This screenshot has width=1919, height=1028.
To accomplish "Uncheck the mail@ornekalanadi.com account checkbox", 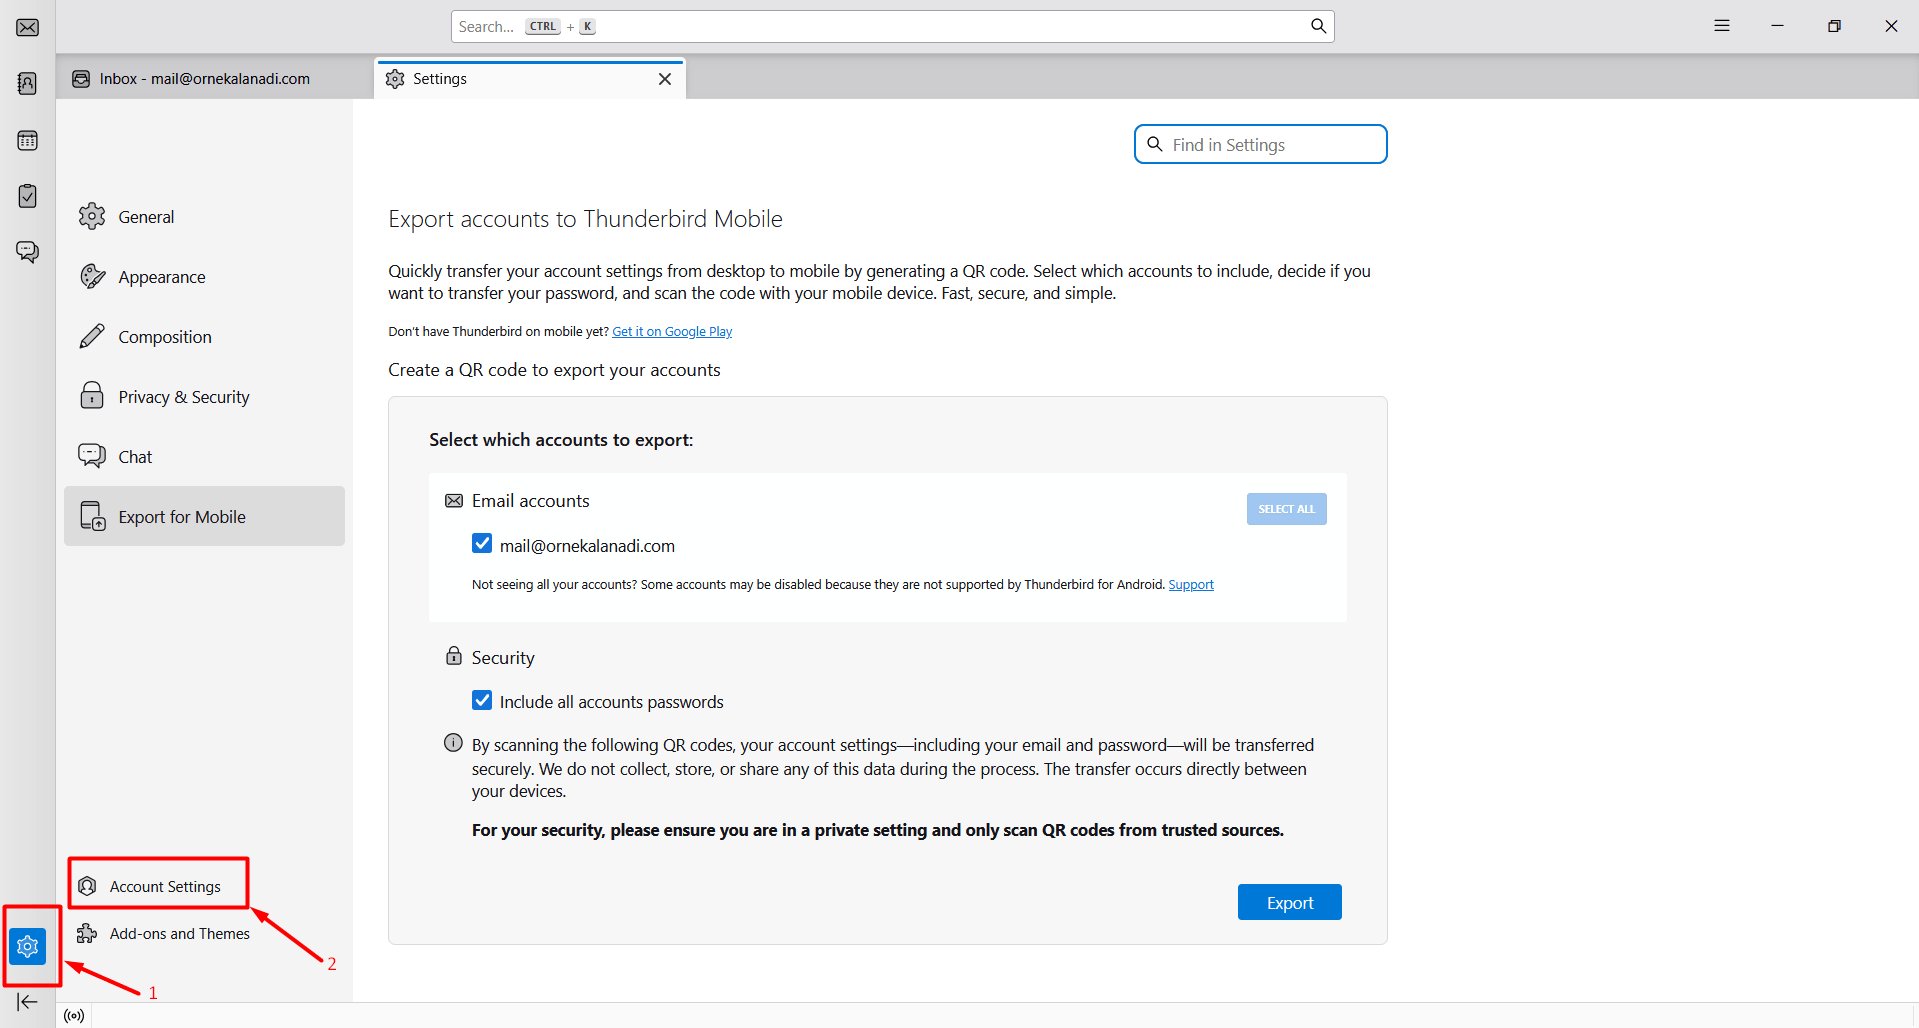I will (x=482, y=544).
